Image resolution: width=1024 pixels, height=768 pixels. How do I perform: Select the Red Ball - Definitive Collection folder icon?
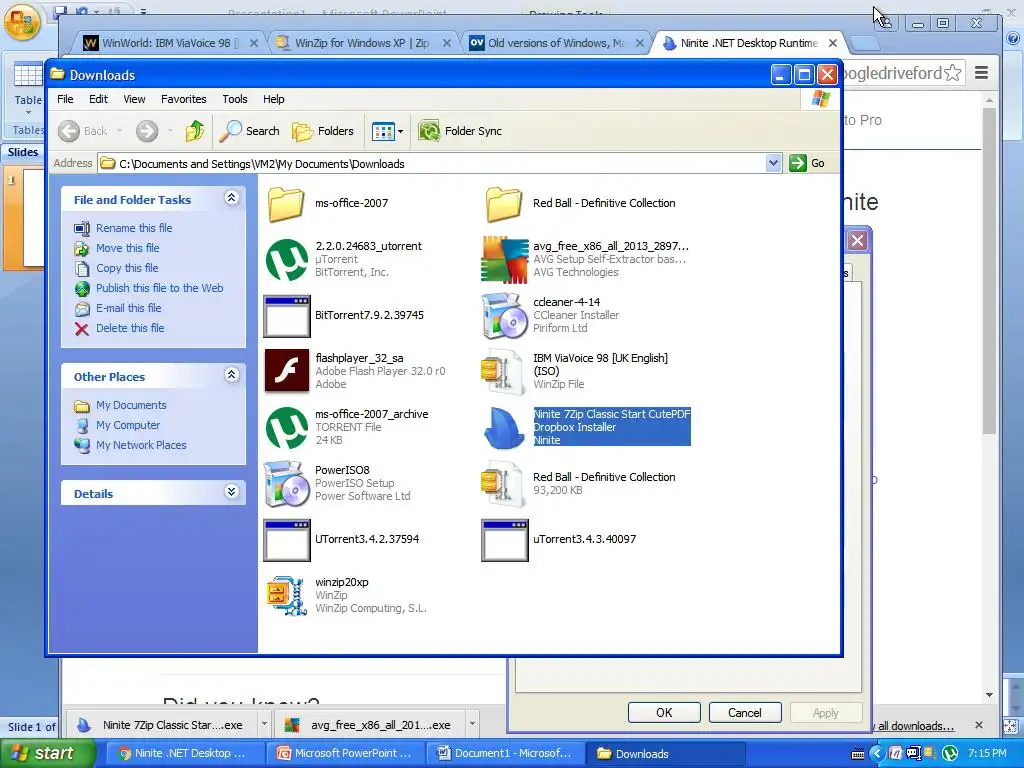click(504, 204)
